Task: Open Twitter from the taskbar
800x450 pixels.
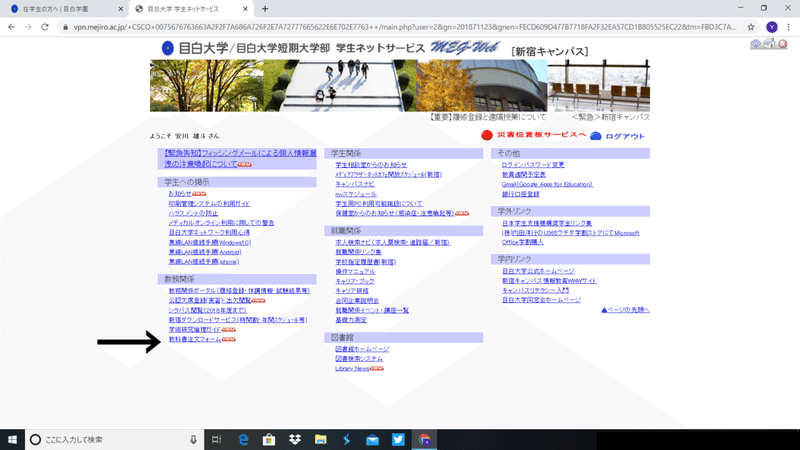Action: point(398,439)
